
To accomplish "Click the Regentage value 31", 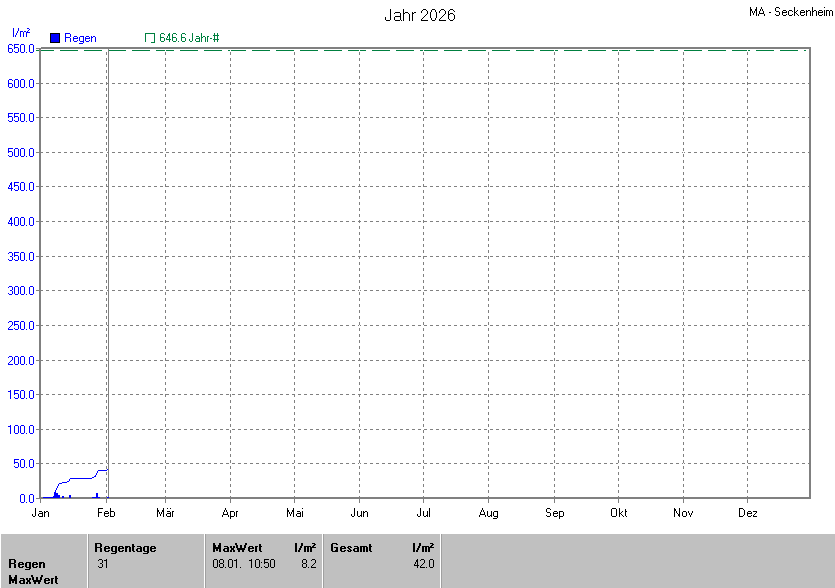I will pos(103,564).
